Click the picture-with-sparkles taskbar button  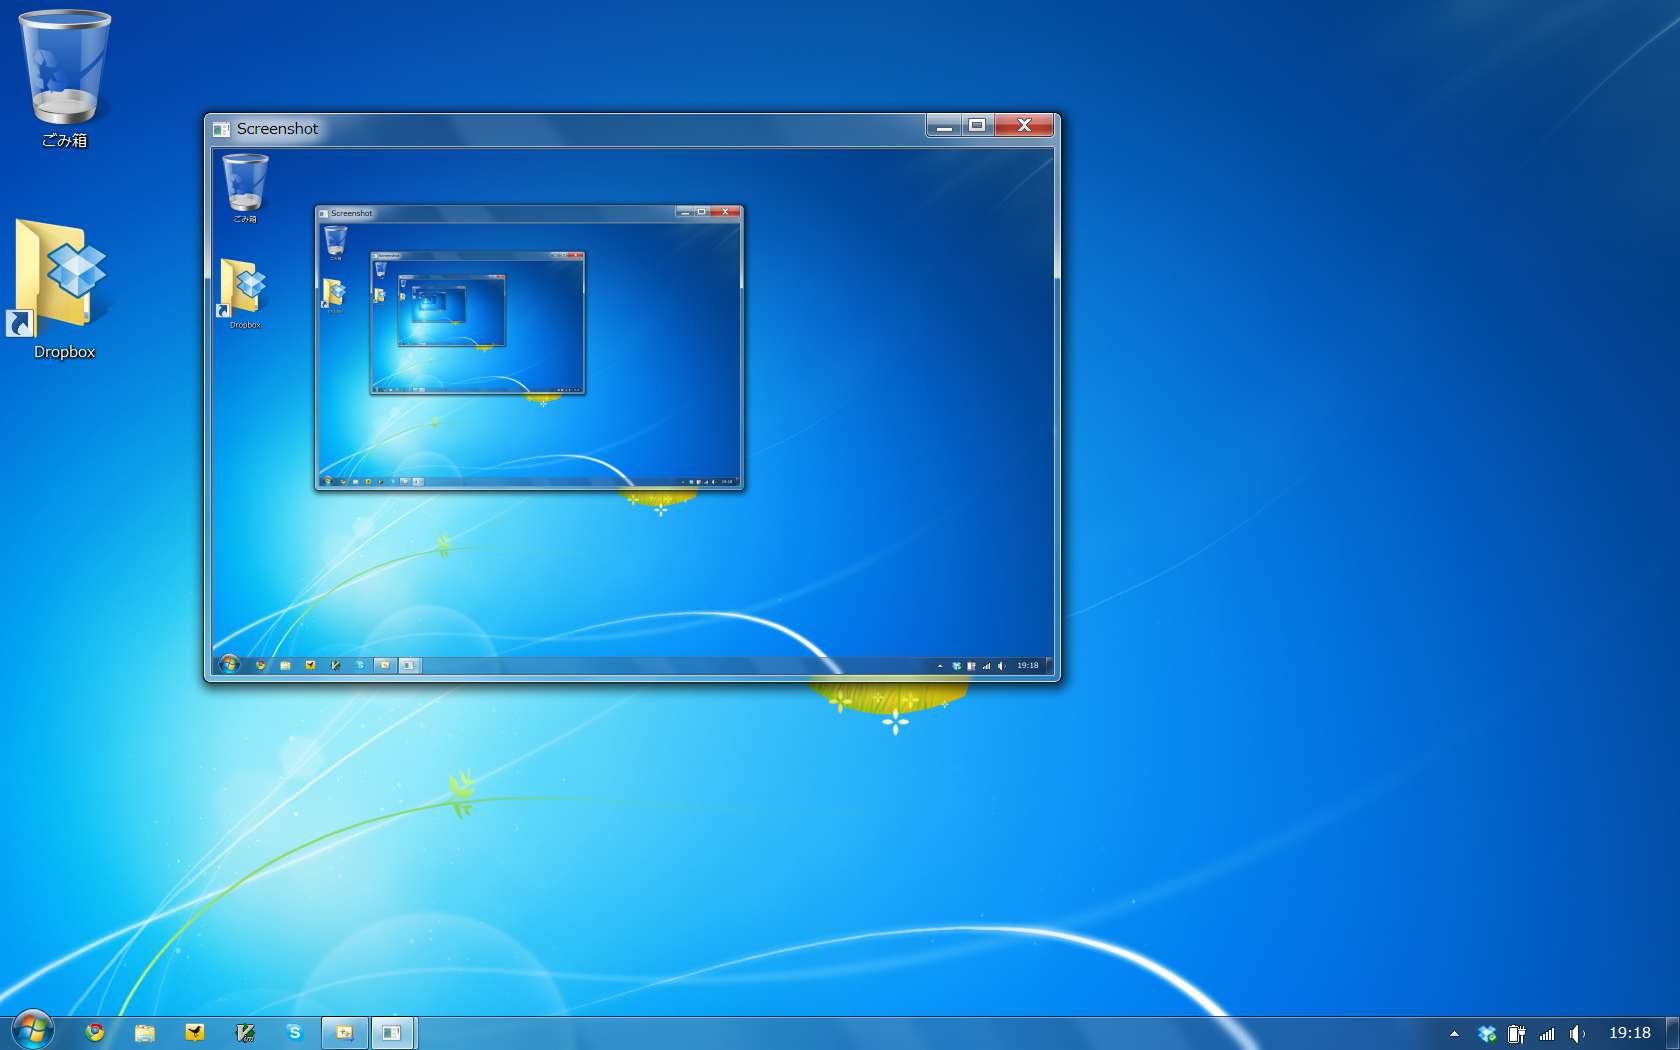click(x=344, y=1033)
